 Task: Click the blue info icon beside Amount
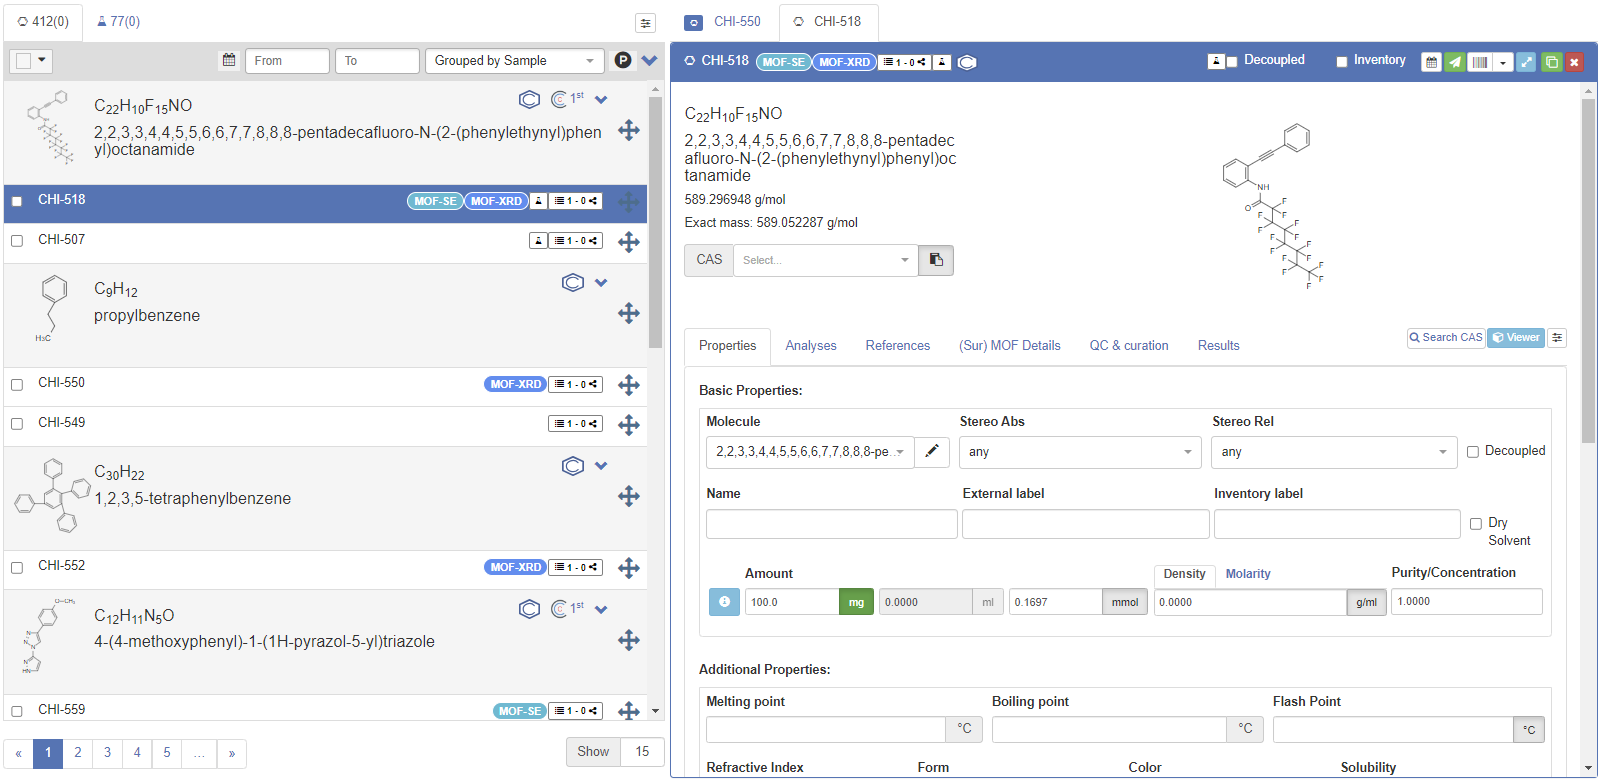pos(724,602)
